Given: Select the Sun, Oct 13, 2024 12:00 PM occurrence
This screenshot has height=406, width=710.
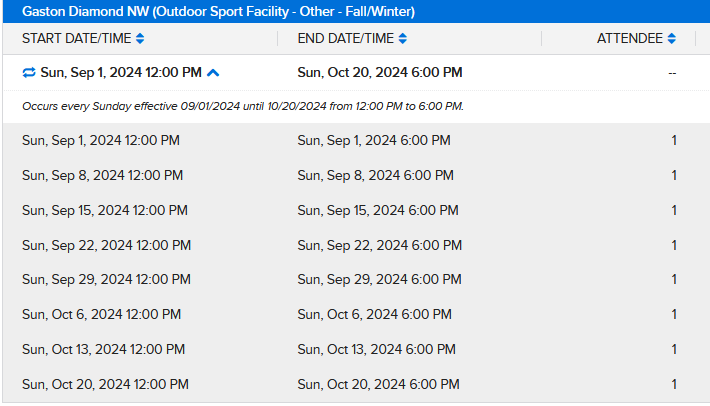Looking at the screenshot, I should [x=103, y=349].
